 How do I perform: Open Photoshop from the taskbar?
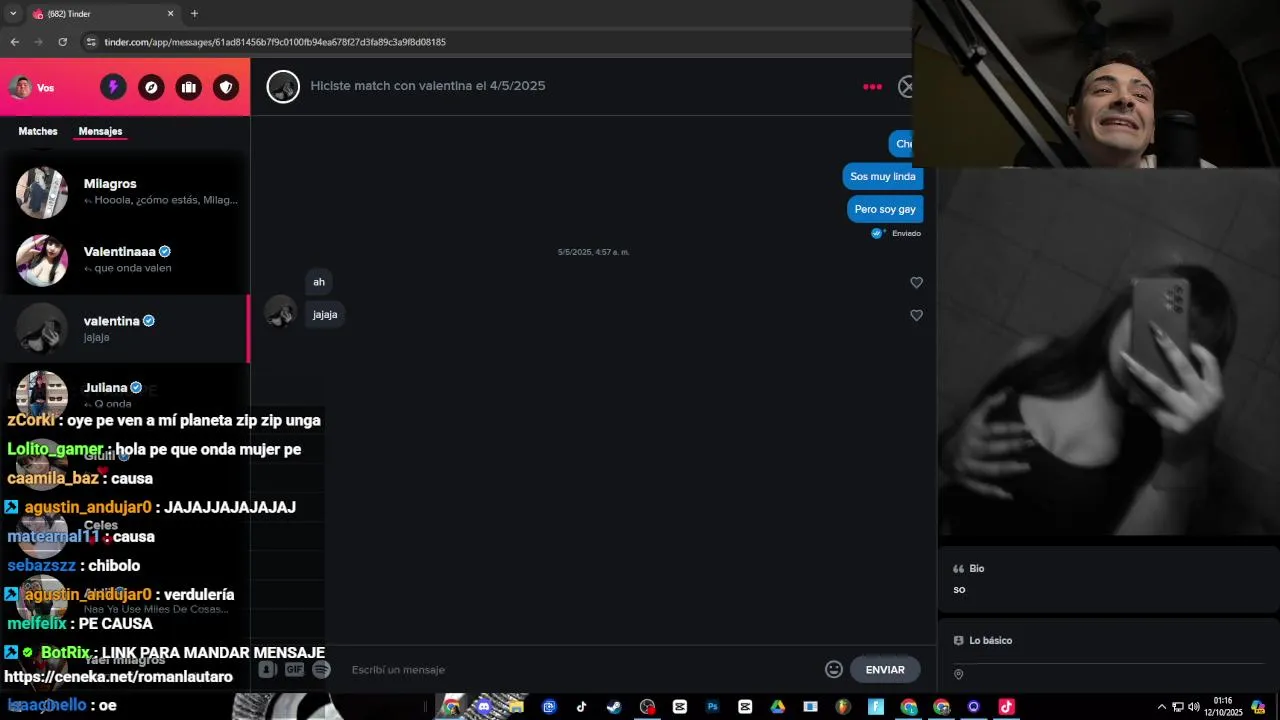[712, 706]
